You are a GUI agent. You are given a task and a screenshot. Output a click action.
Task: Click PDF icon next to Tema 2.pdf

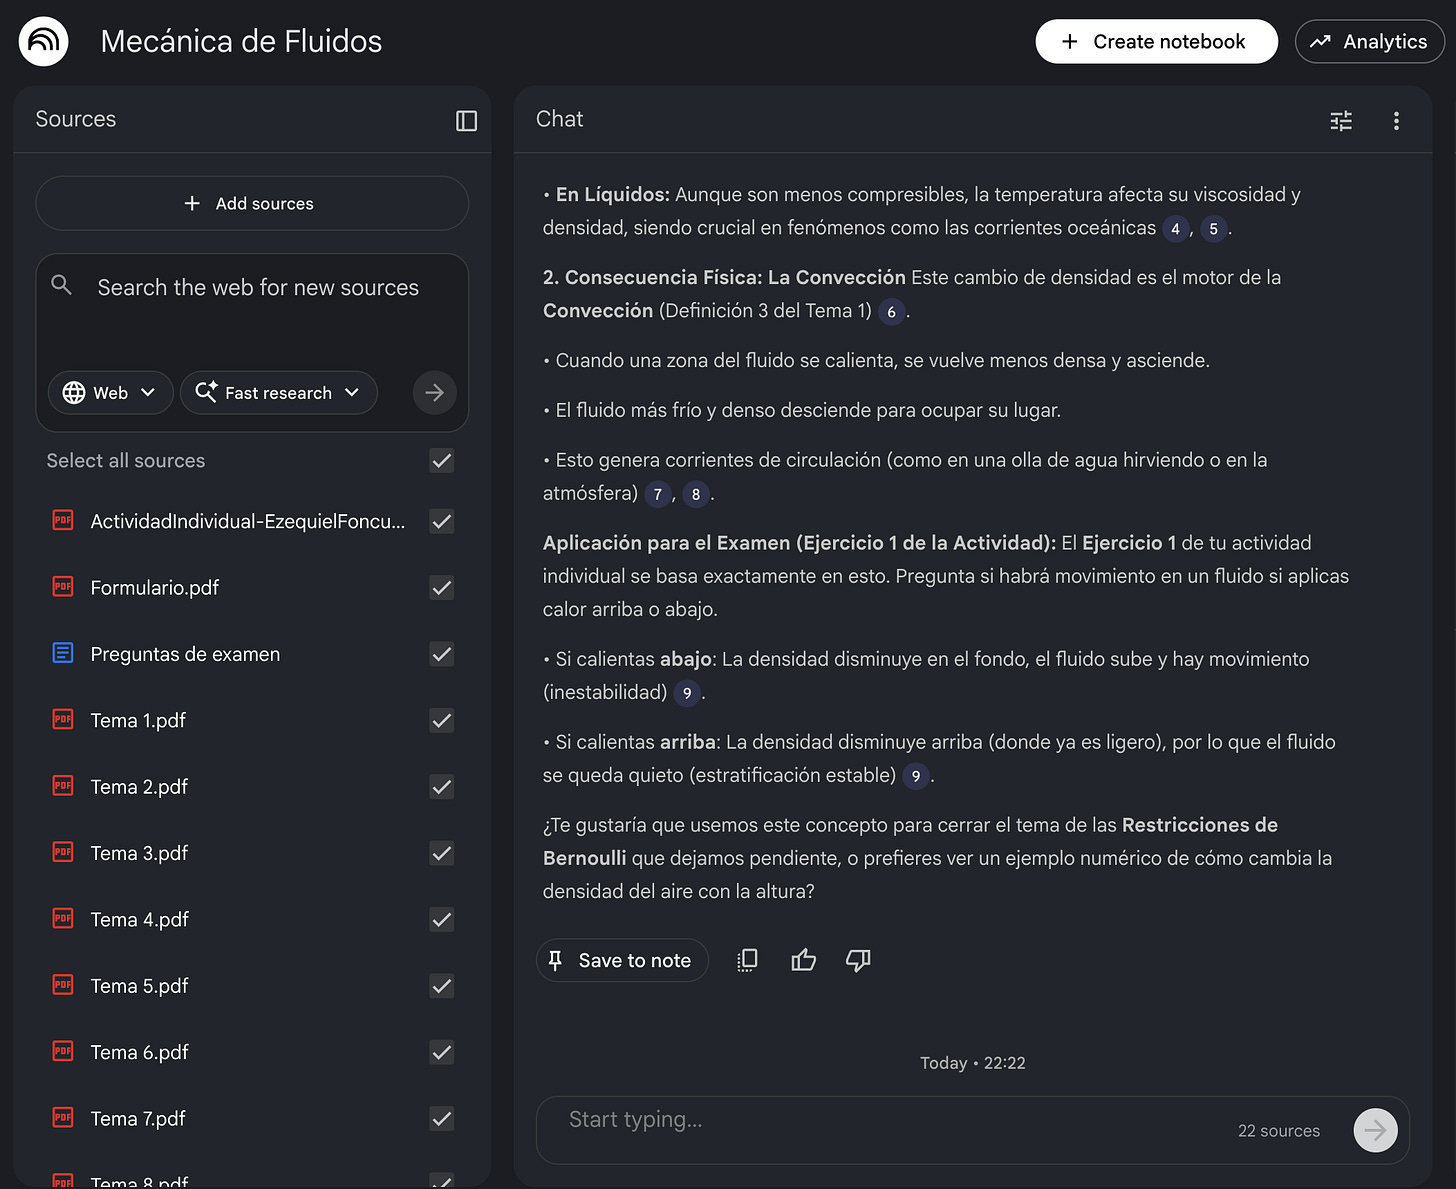click(63, 785)
